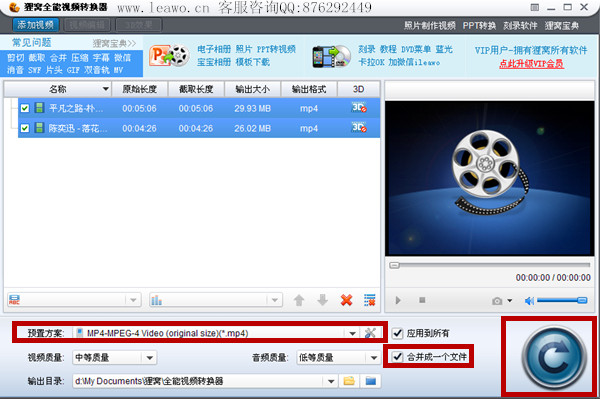This screenshot has width=600, height=399.
Task: Click the 3D icon for 平凡之路 row
Action: click(359, 108)
